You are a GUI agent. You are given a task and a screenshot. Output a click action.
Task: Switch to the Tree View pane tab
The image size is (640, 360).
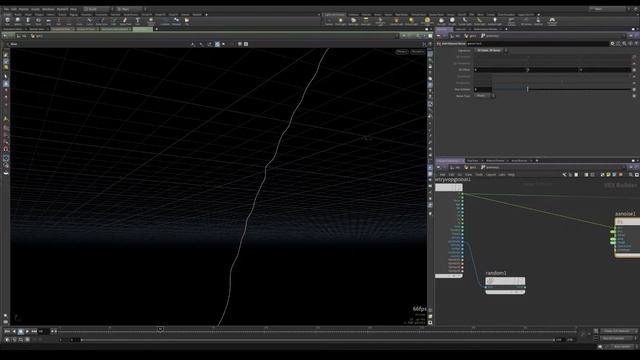[x=472, y=160]
